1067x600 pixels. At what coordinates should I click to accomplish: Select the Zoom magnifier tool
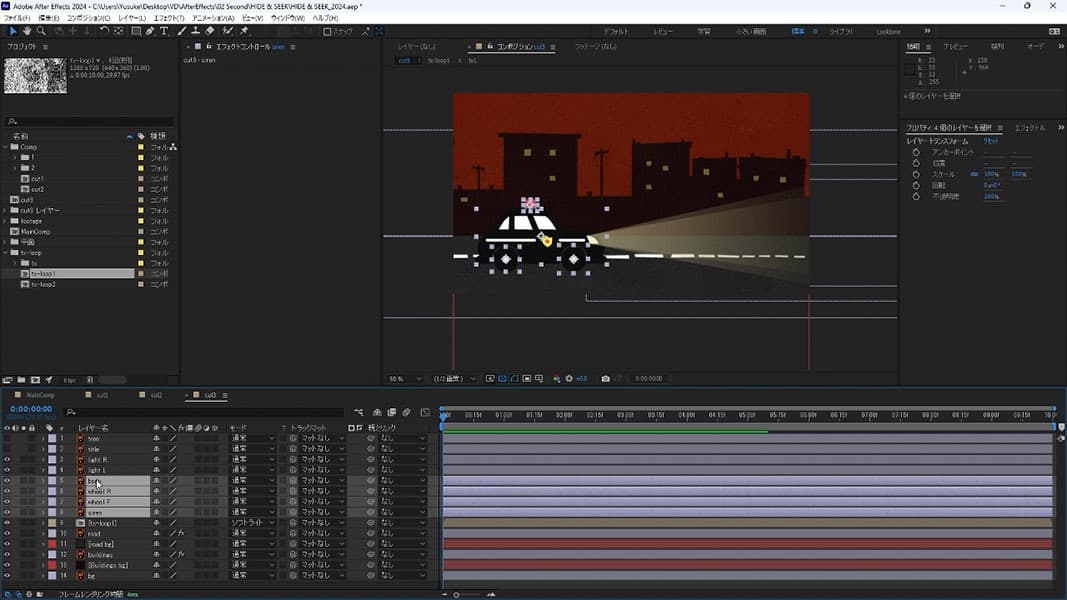click(x=41, y=31)
